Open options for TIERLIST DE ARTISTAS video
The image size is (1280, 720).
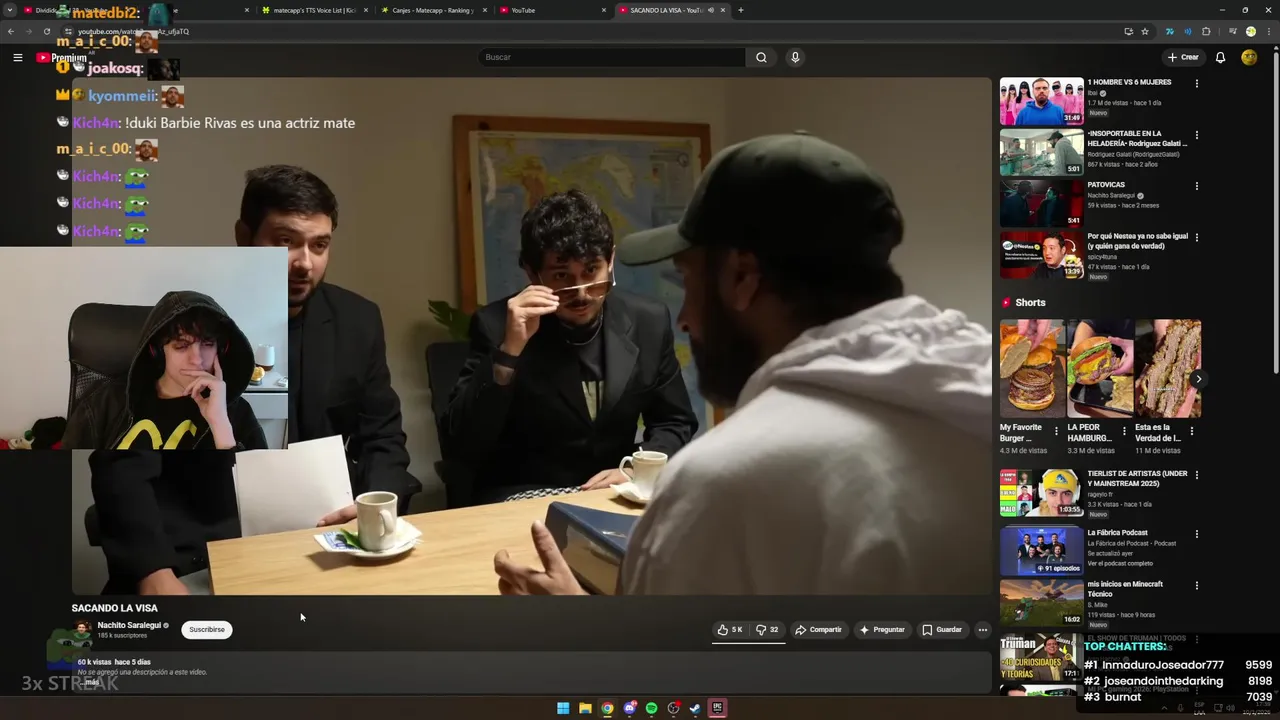[1196, 474]
